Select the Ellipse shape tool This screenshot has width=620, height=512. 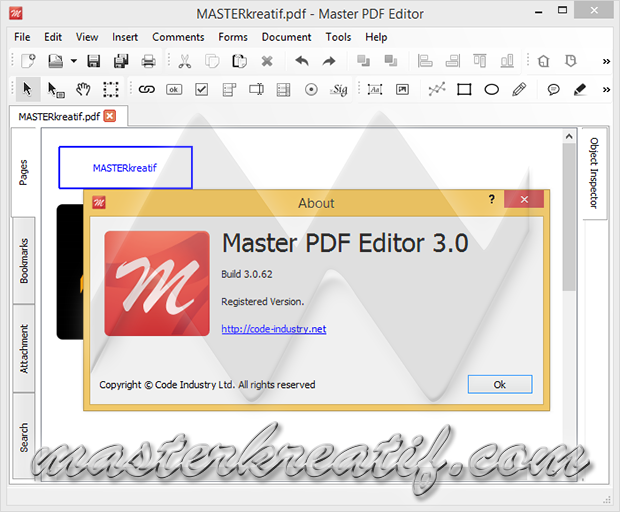(x=491, y=90)
